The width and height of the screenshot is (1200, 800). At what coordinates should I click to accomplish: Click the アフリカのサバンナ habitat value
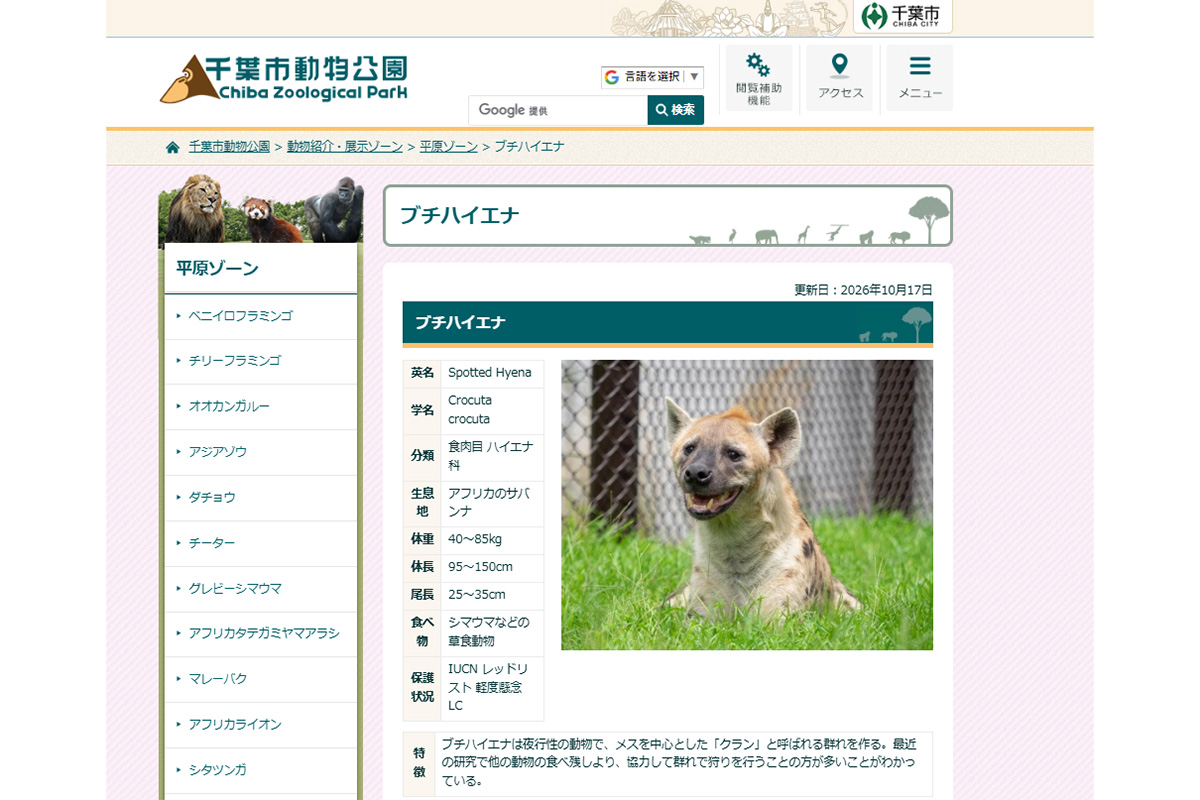492,503
